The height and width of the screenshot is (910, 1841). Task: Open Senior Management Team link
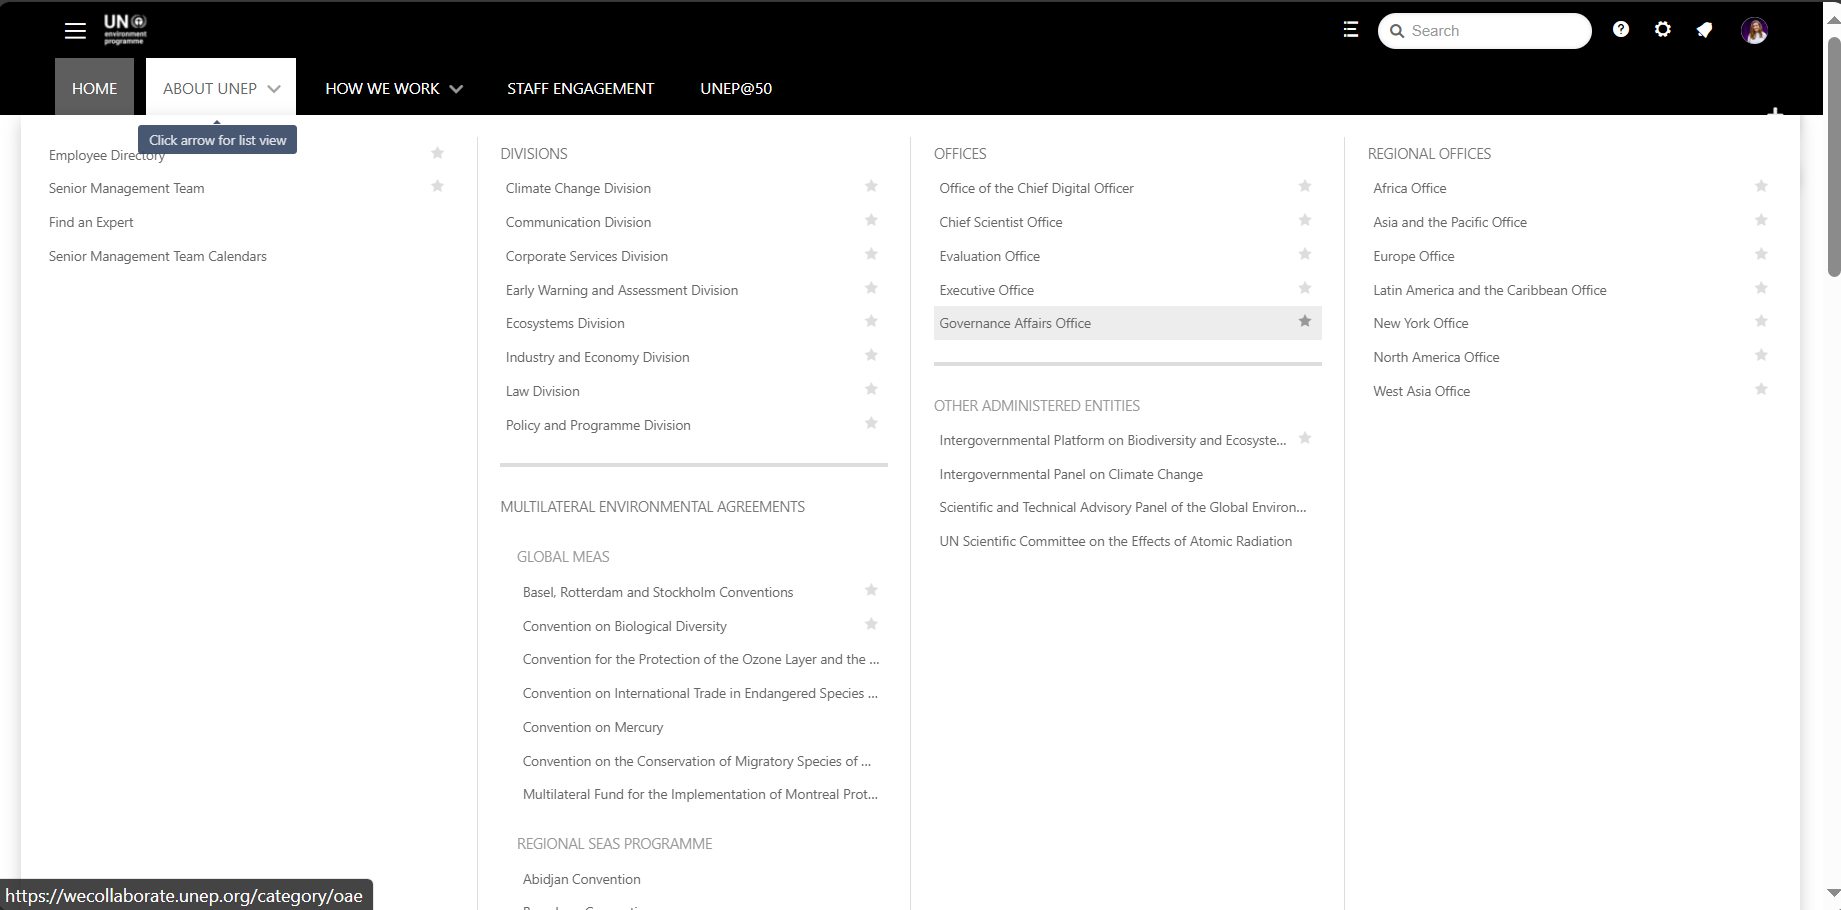pos(126,188)
